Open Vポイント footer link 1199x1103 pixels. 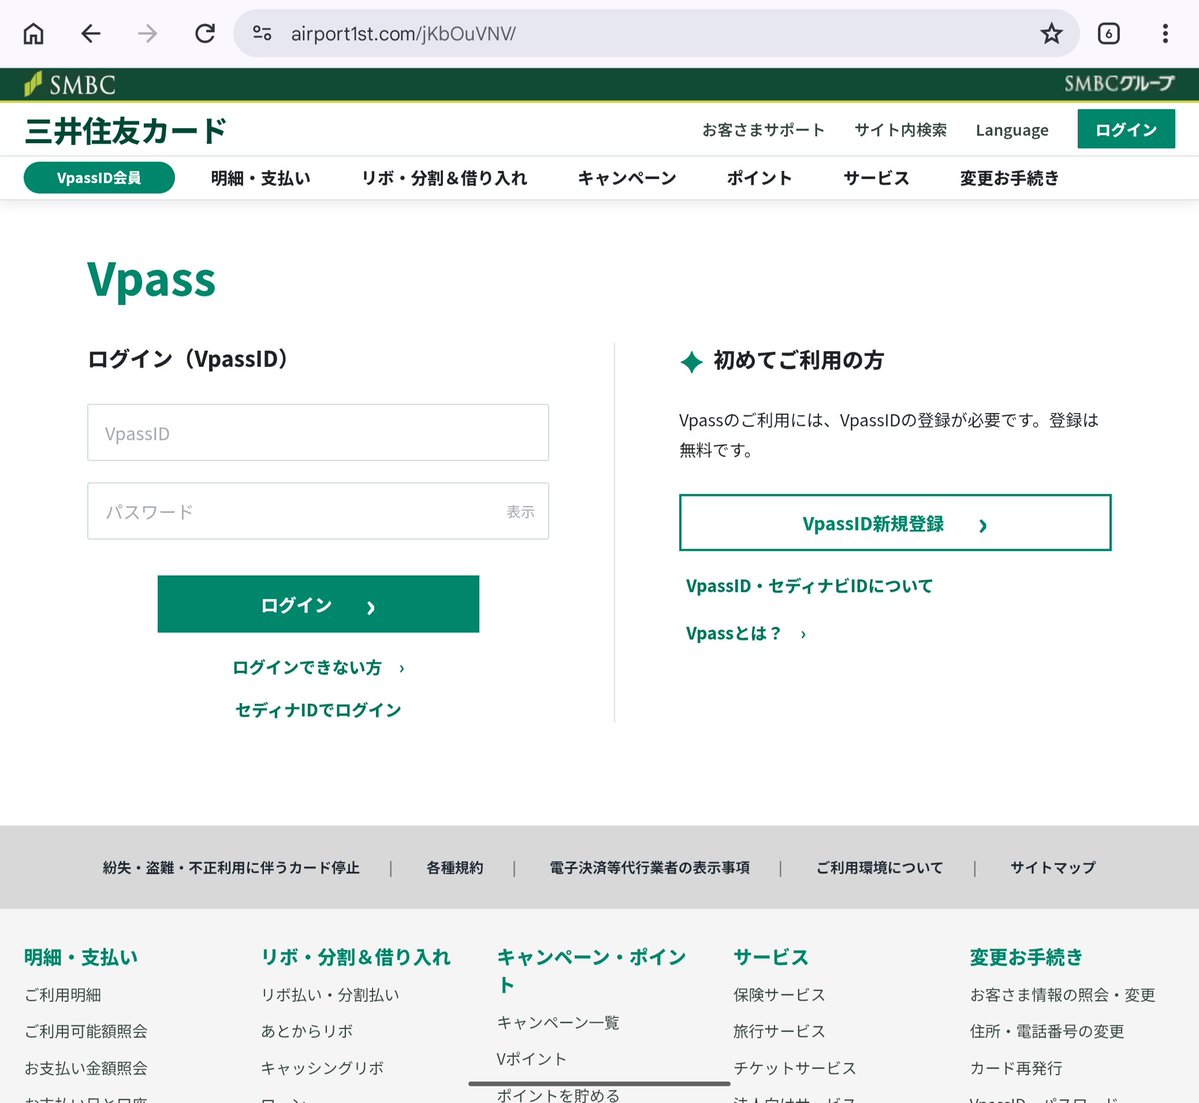click(x=531, y=1059)
